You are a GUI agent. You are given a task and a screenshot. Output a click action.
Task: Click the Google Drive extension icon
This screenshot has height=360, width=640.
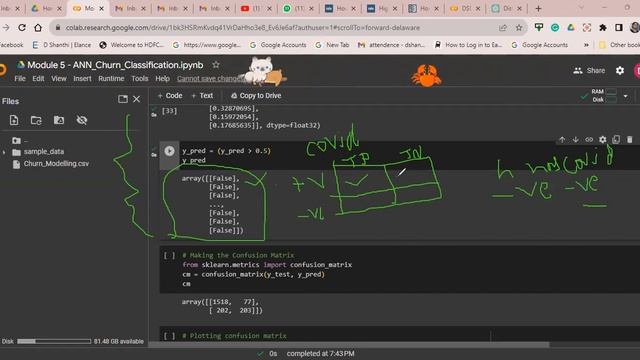571,28
